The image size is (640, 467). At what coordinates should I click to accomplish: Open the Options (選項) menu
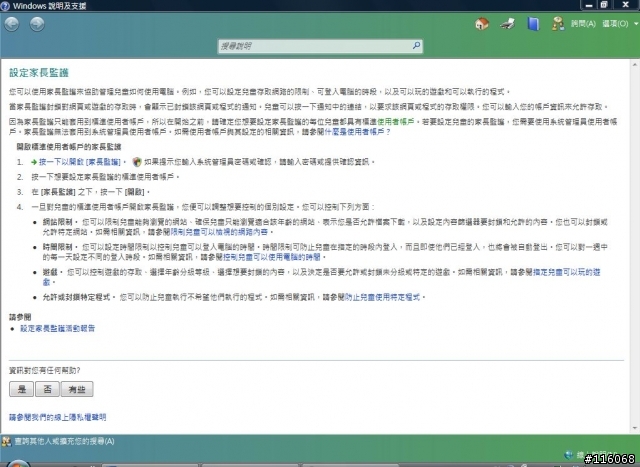(618, 24)
